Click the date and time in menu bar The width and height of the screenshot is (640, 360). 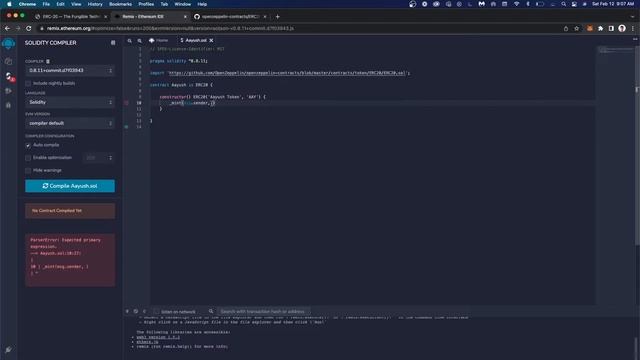[x=613, y=4]
